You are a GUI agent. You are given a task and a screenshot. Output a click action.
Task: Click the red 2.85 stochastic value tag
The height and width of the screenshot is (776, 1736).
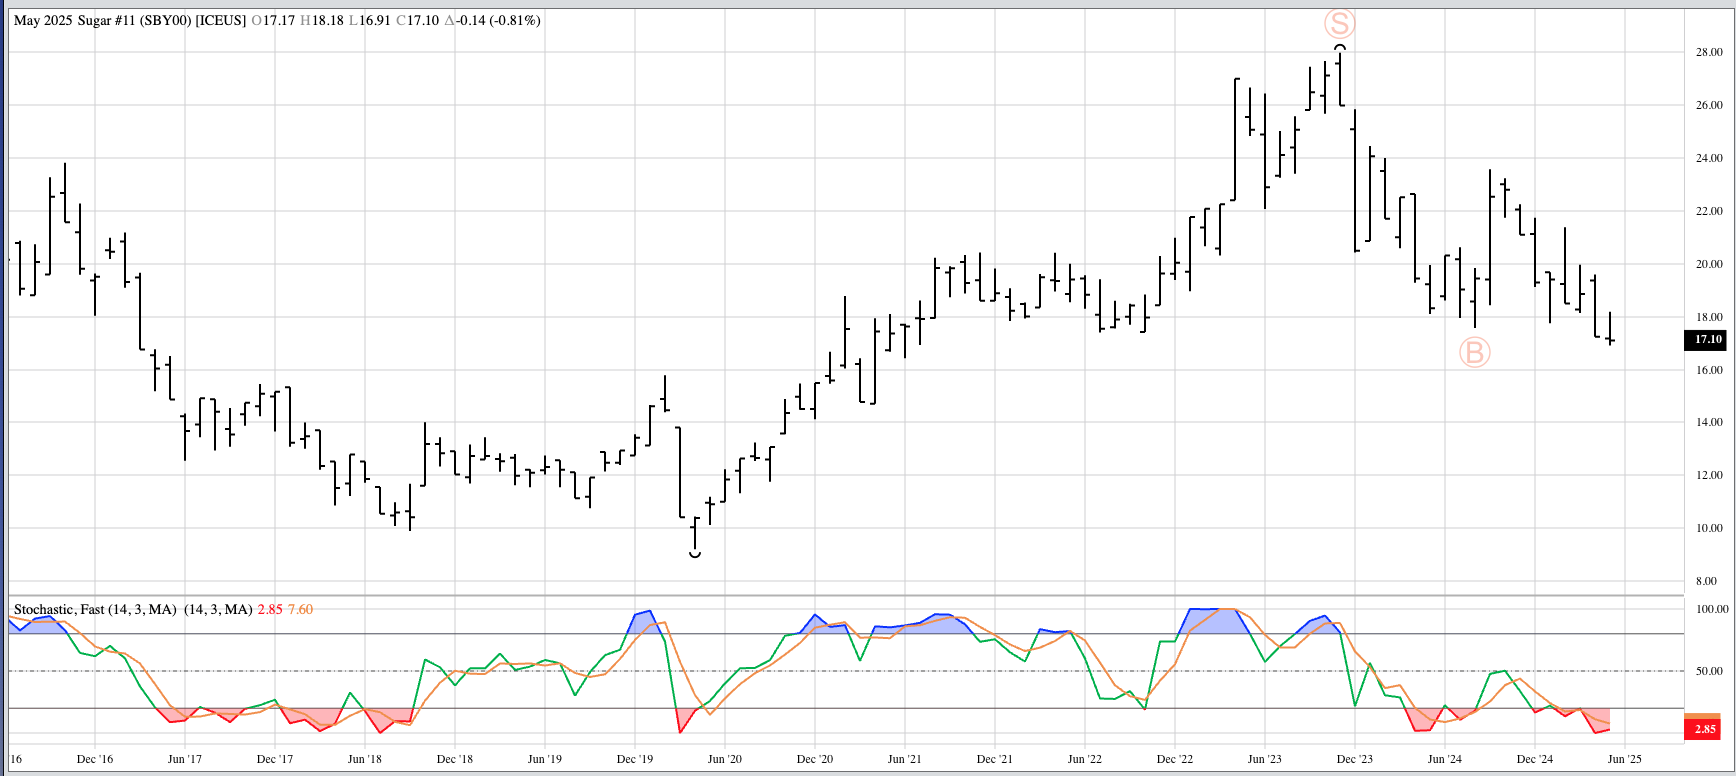tap(1704, 729)
